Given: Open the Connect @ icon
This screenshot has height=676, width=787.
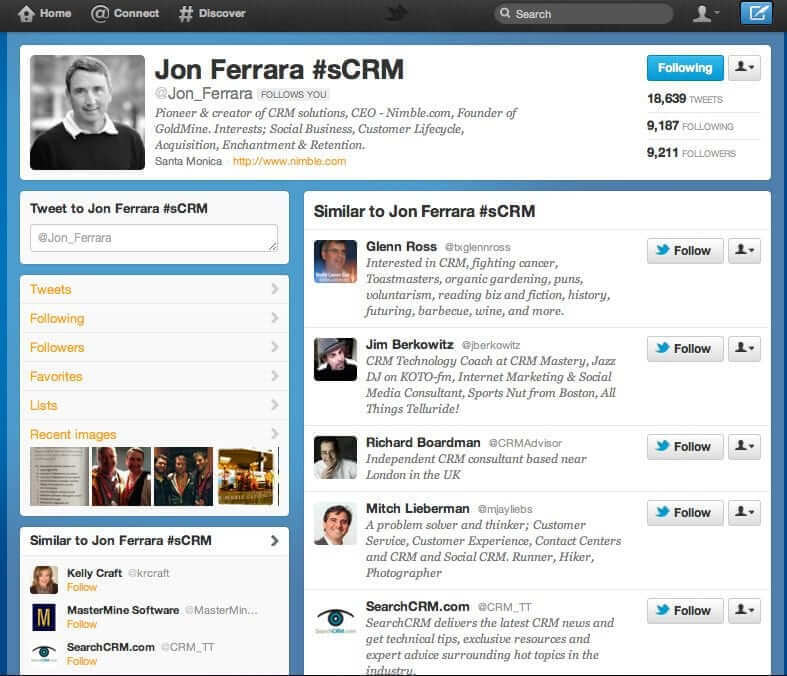Looking at the screenshot, I should [99, 14].
